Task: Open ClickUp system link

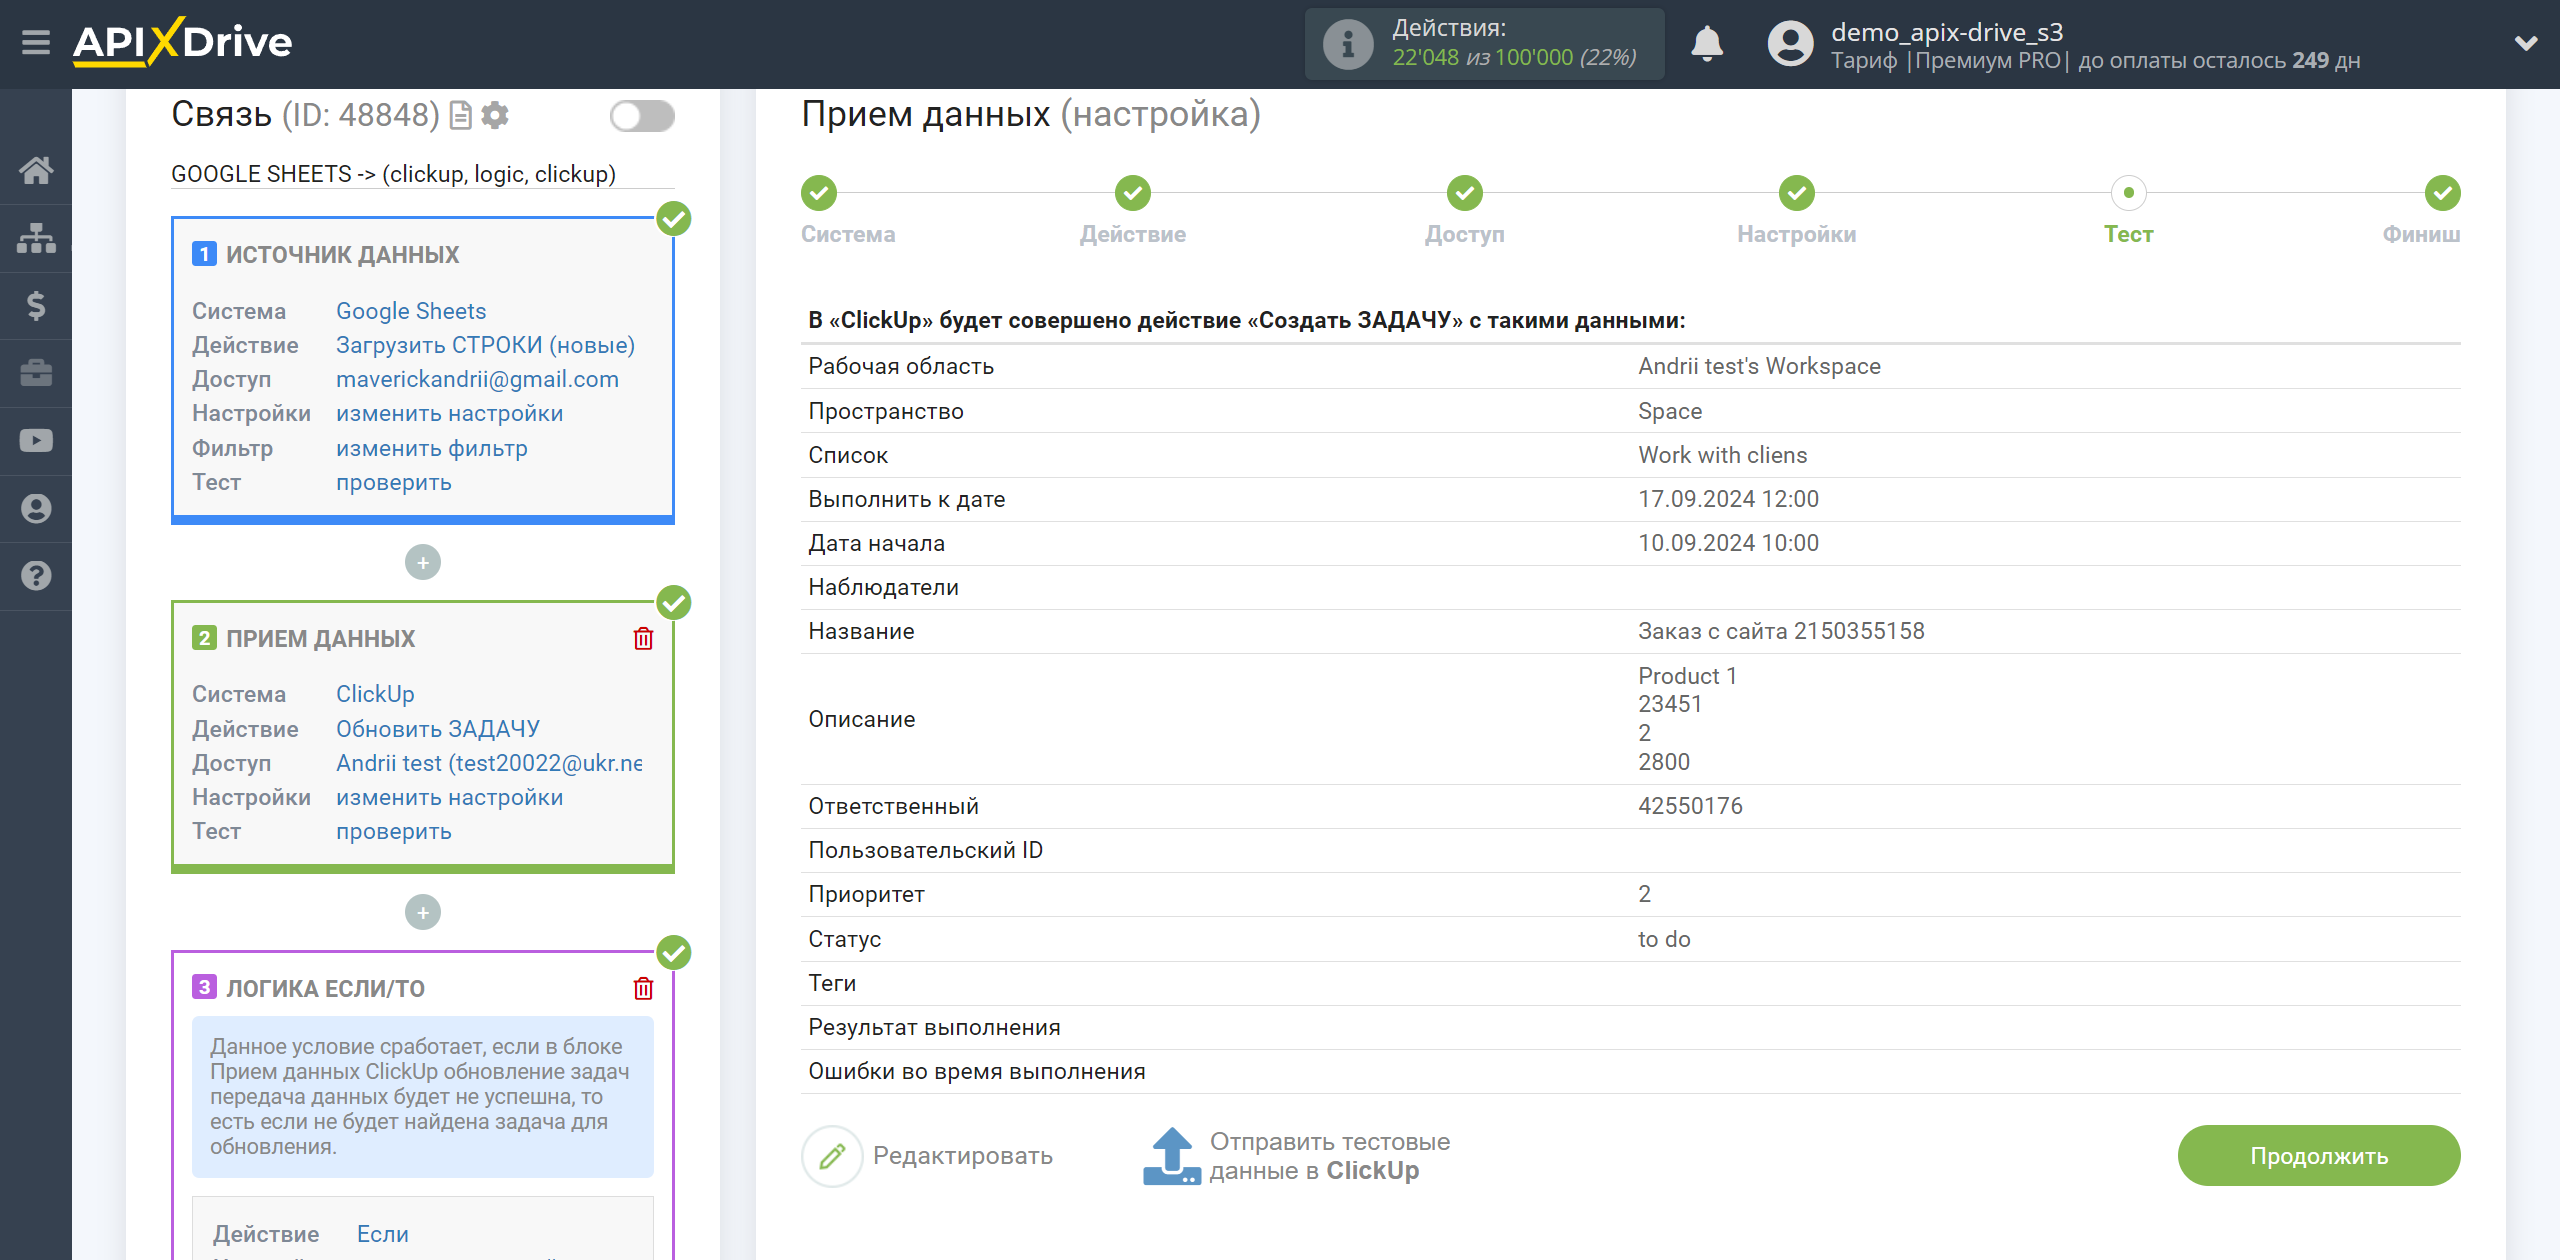Action: click(x=375, y=694)
